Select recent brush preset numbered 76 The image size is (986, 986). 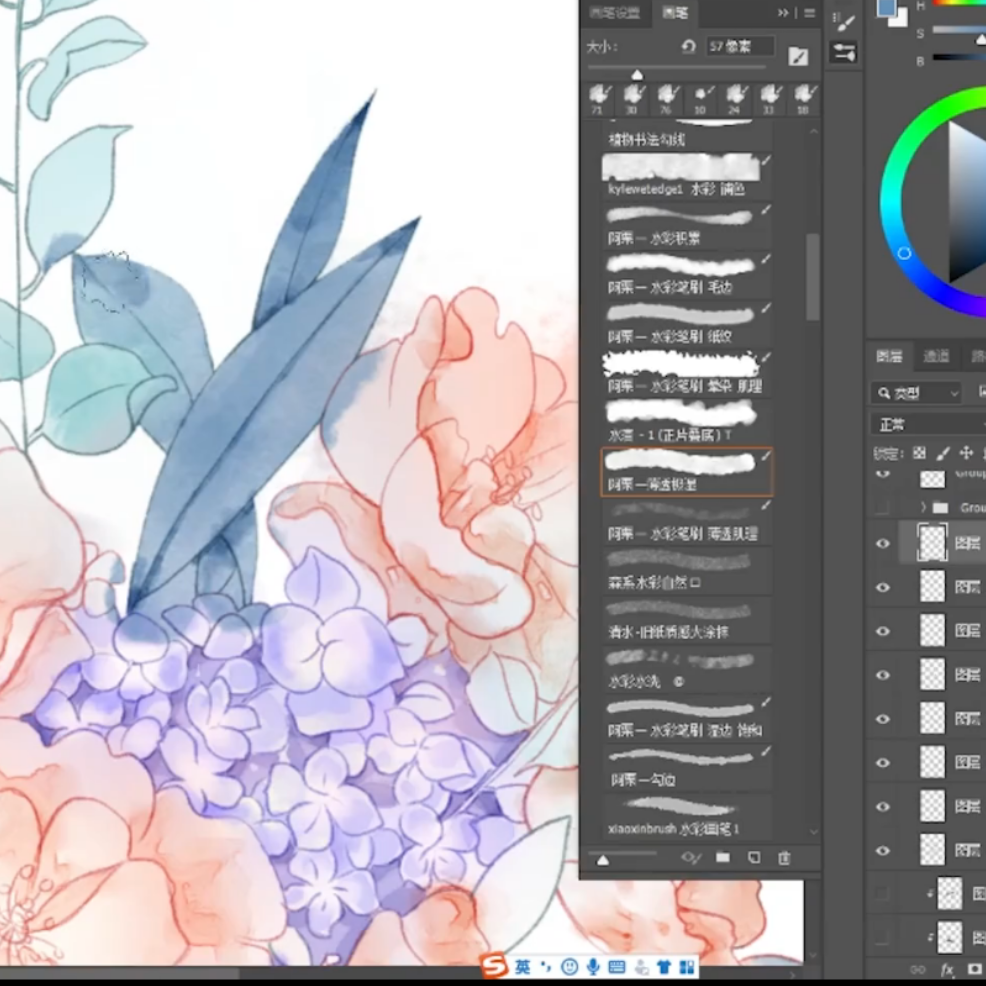(x=667, y=99)
